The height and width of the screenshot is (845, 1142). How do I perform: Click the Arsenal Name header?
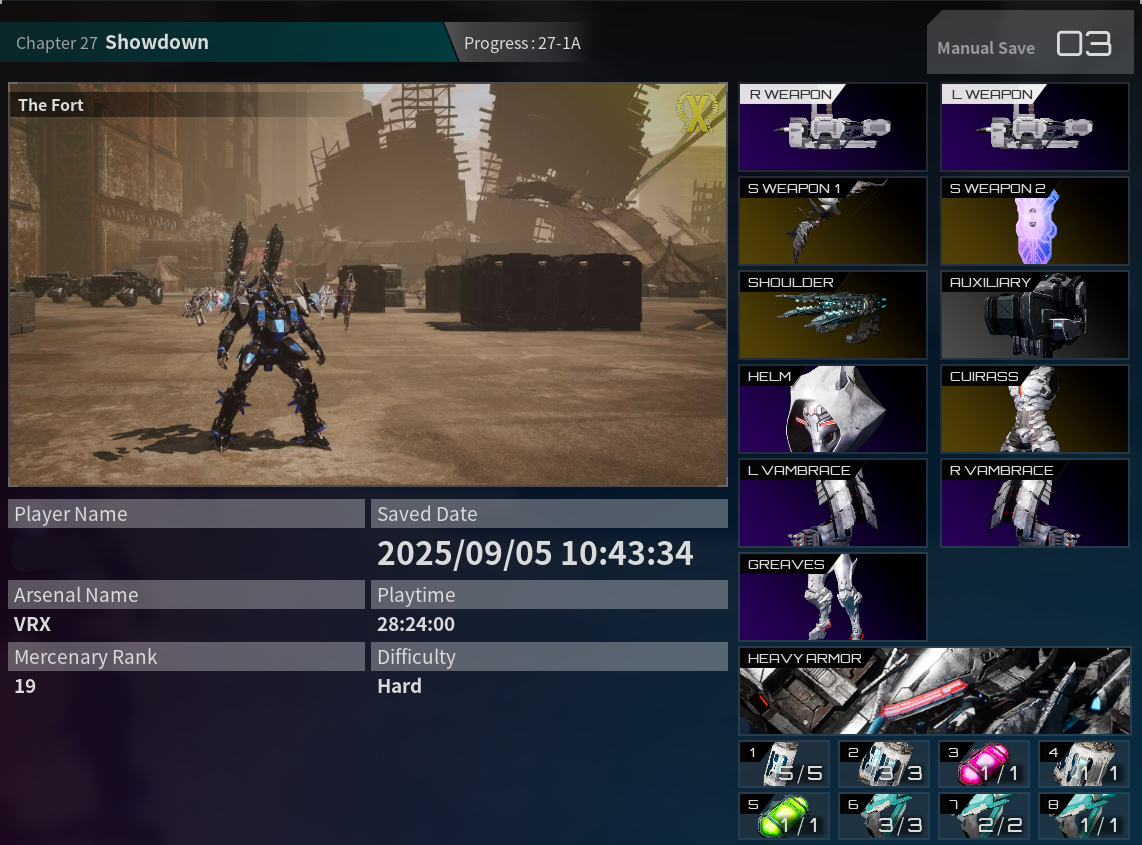[x=186, y=594]
